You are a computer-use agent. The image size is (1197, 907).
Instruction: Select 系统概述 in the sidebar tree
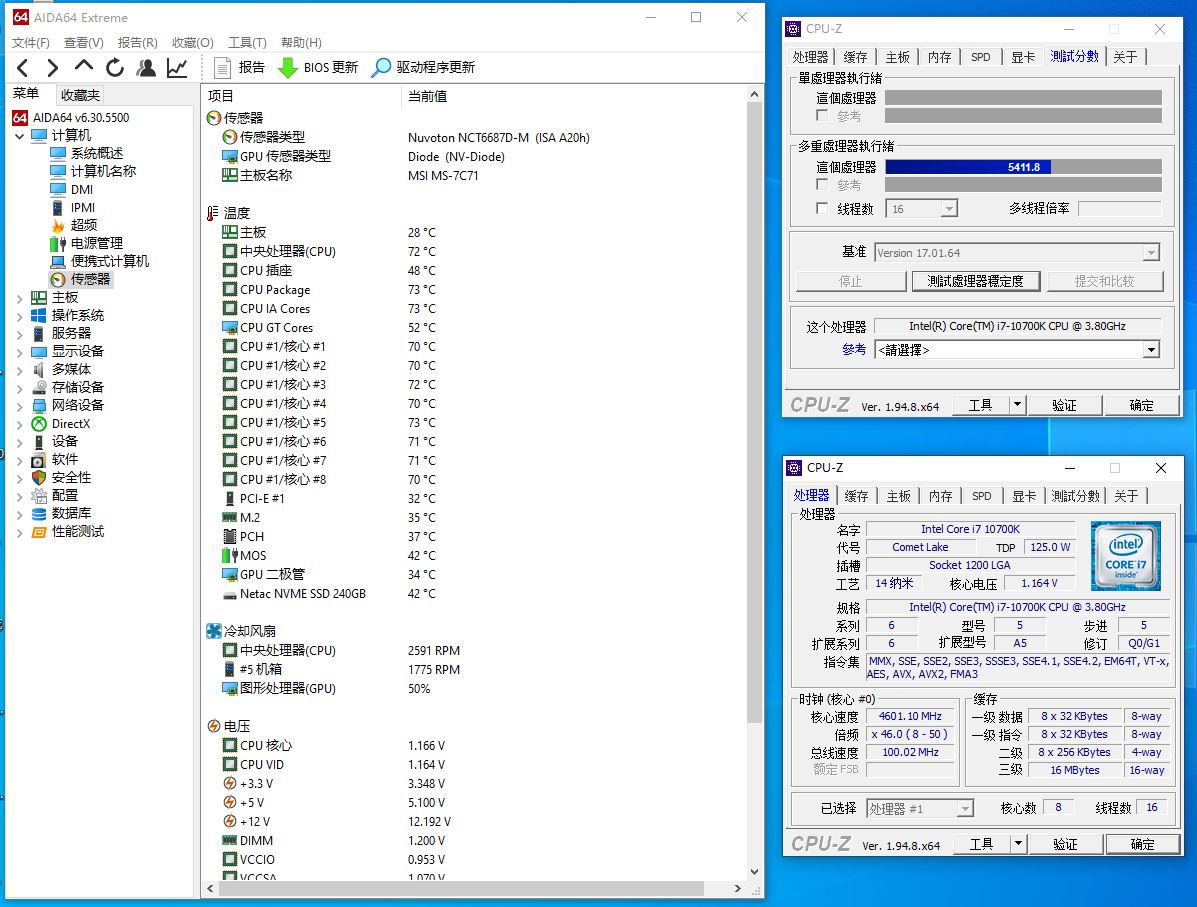[97, 153]
